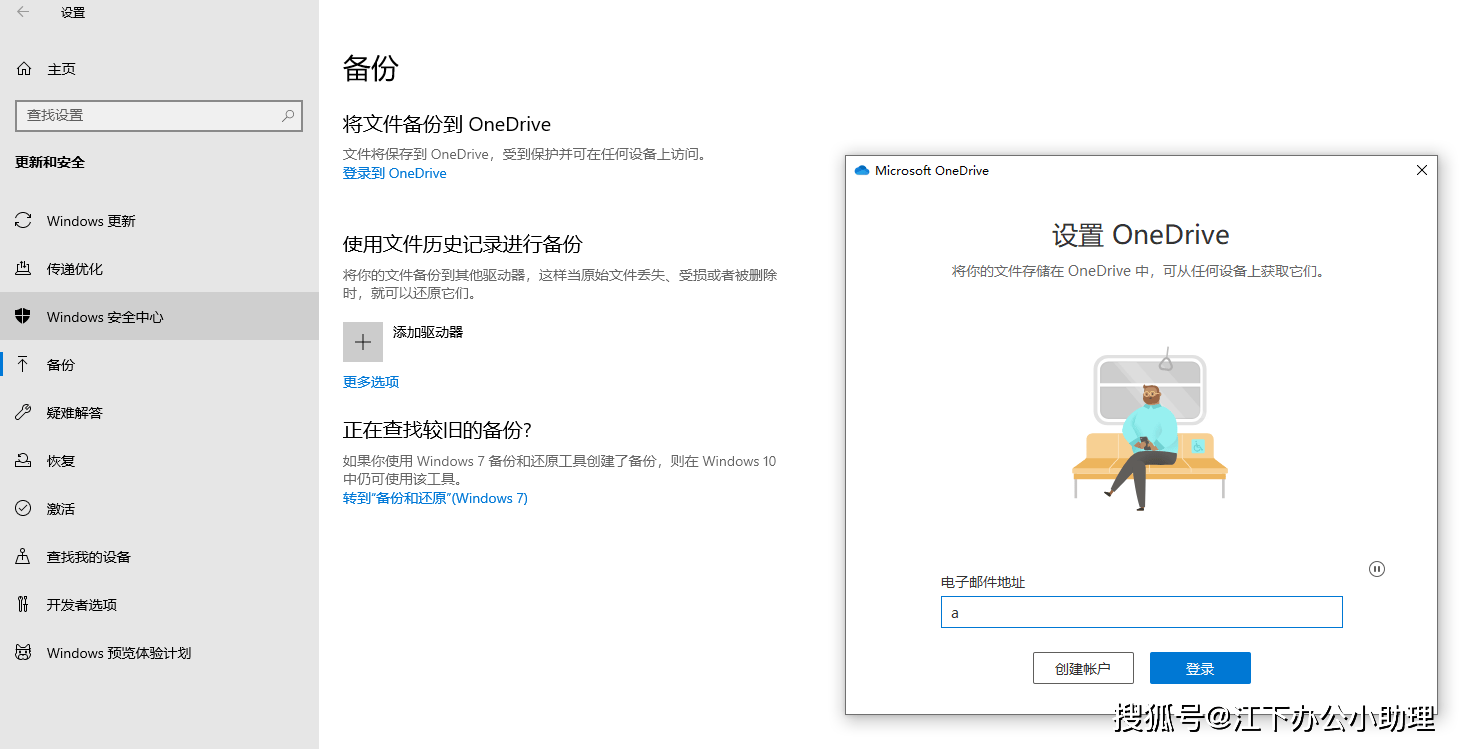The height and width of the screenshot is (749, 1469).
Task: Click 正在查找较旧的备份? heading
Action: (x=437, y=430)
